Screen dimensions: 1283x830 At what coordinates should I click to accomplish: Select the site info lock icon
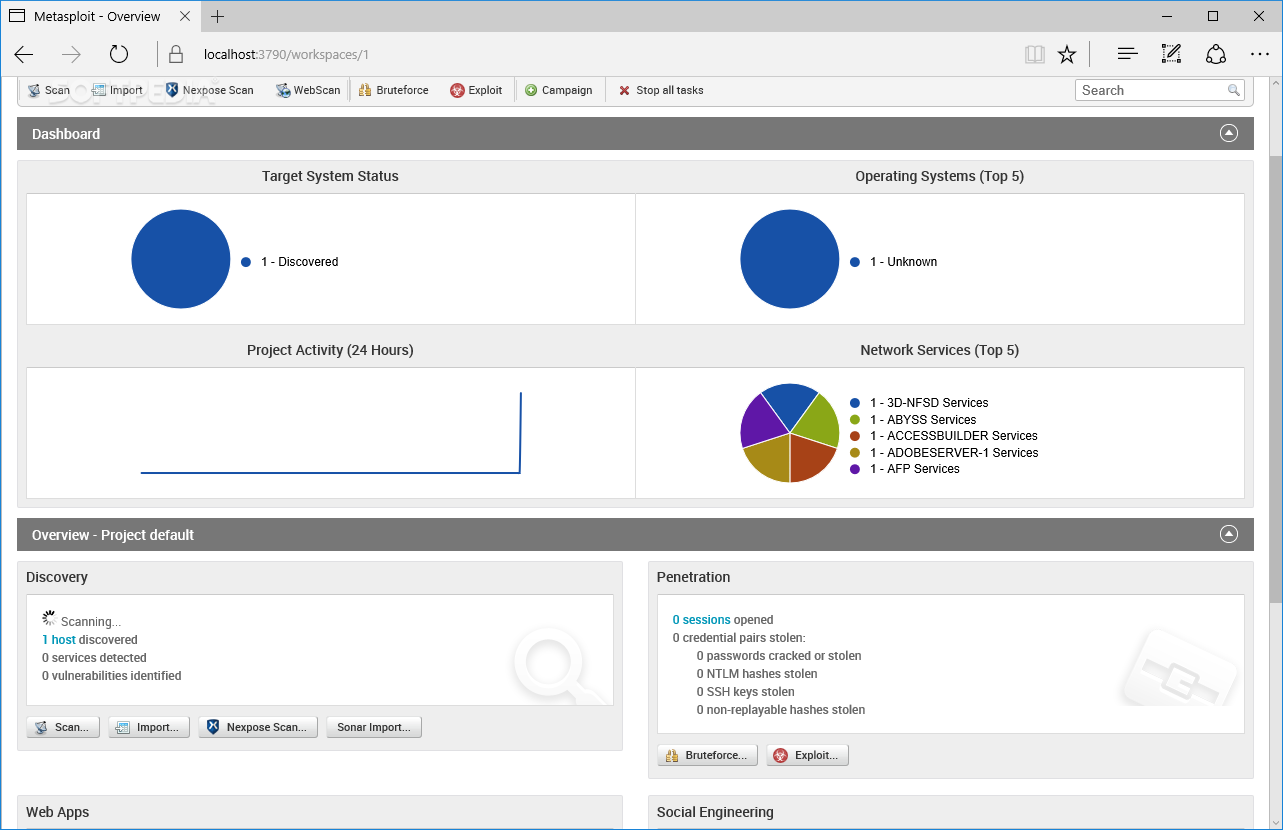point(176,55)
